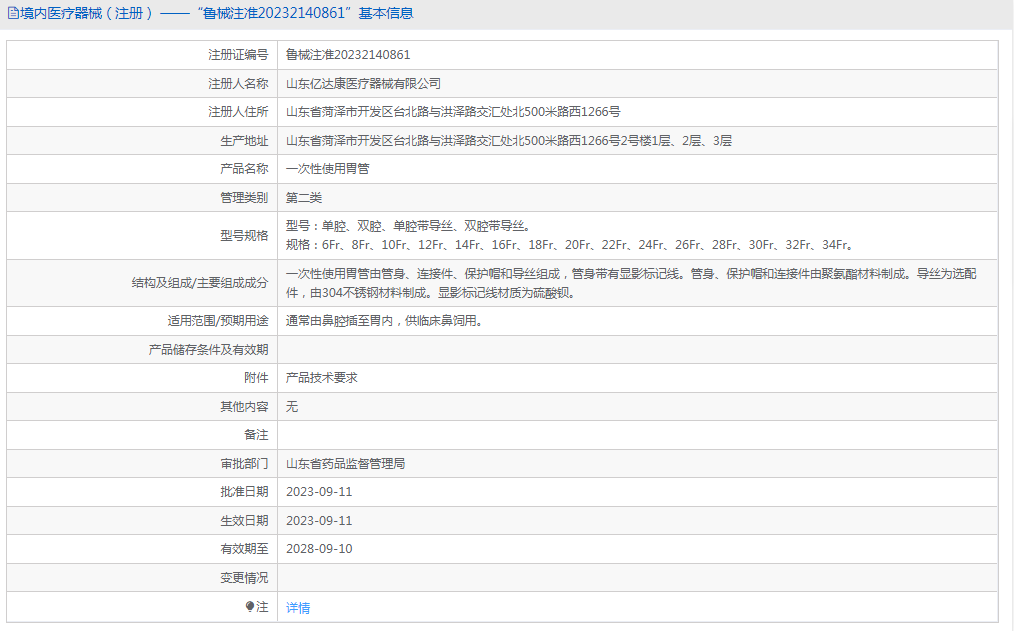This screenshot has height=631, width=1014.
Task: Click the 产品名称 label
Action: [244, 169]
